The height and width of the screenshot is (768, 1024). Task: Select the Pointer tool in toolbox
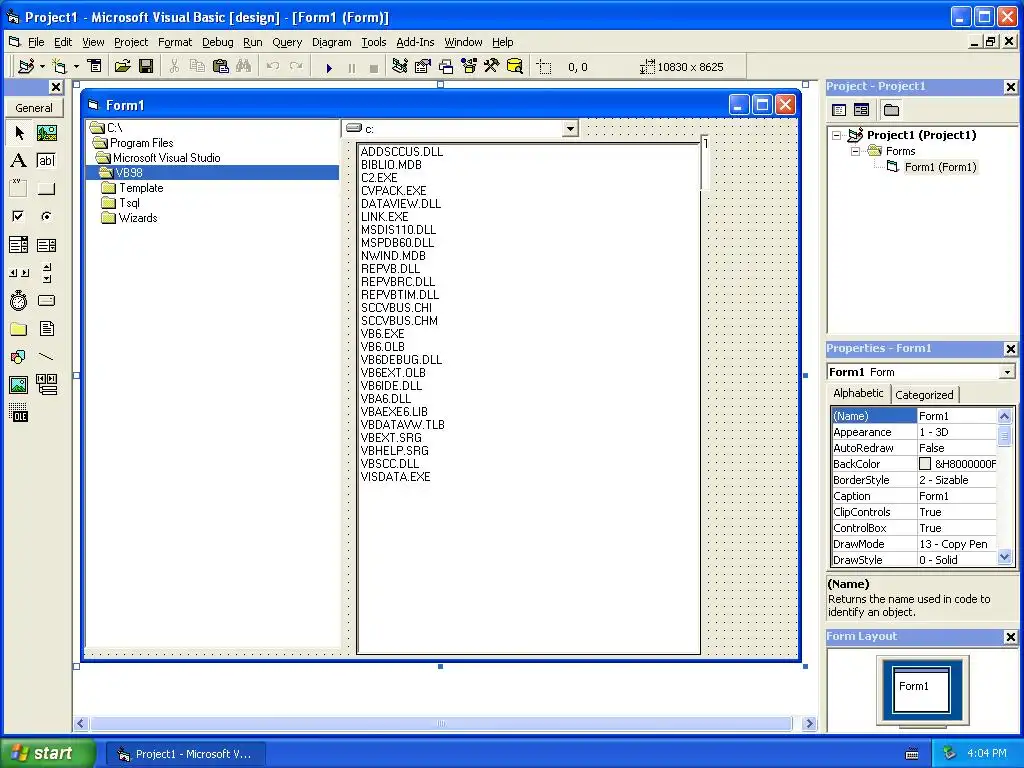click(19, 133)
